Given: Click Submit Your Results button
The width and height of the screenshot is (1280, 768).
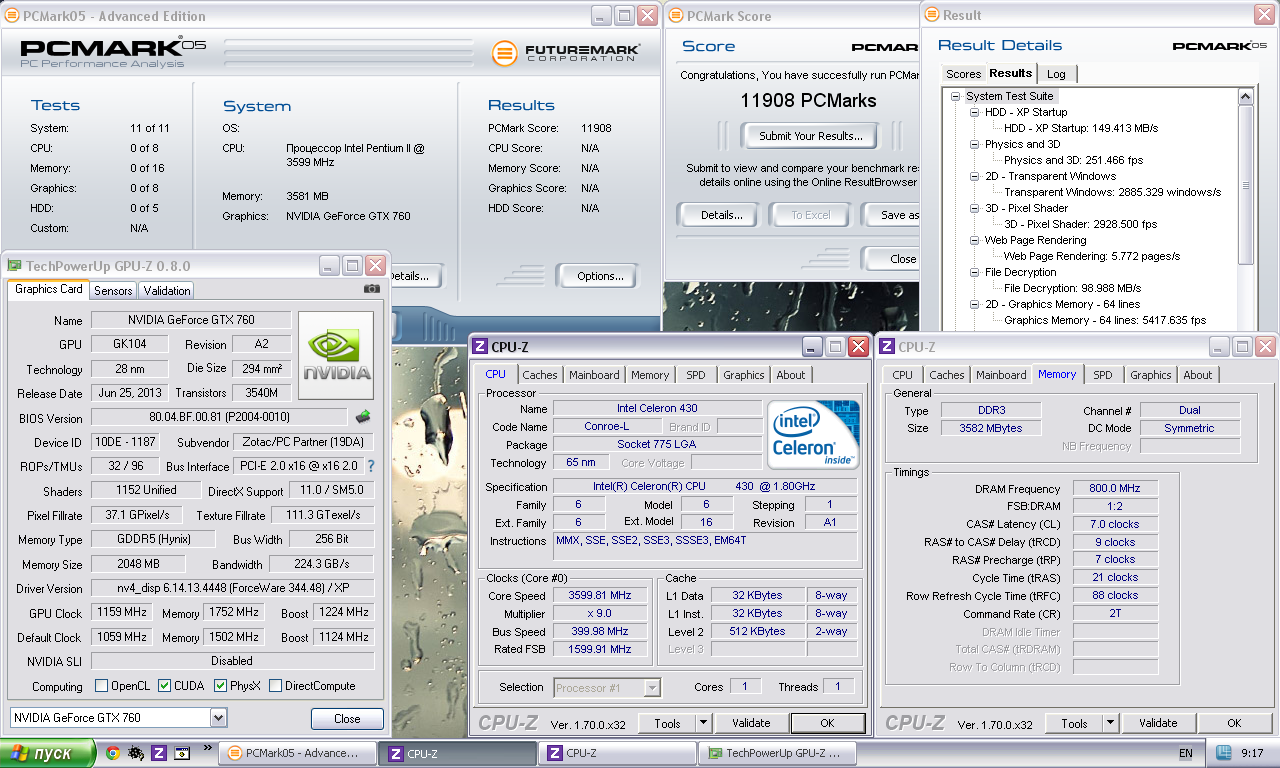Looking at the screenshot, I should point(810,136).
